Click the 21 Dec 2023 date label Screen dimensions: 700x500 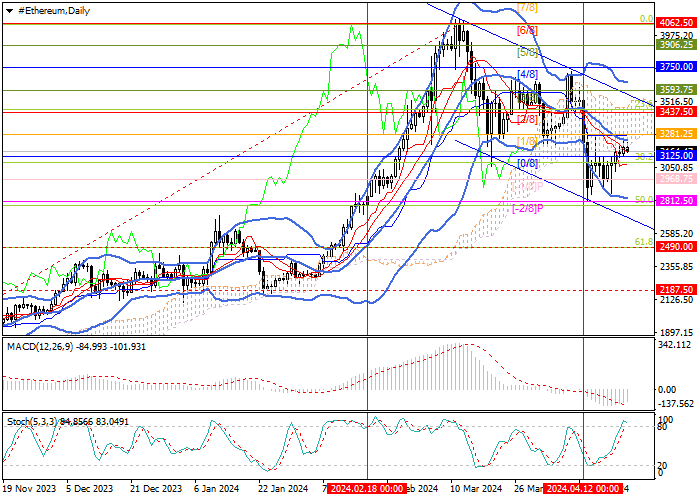coord(156,489)
